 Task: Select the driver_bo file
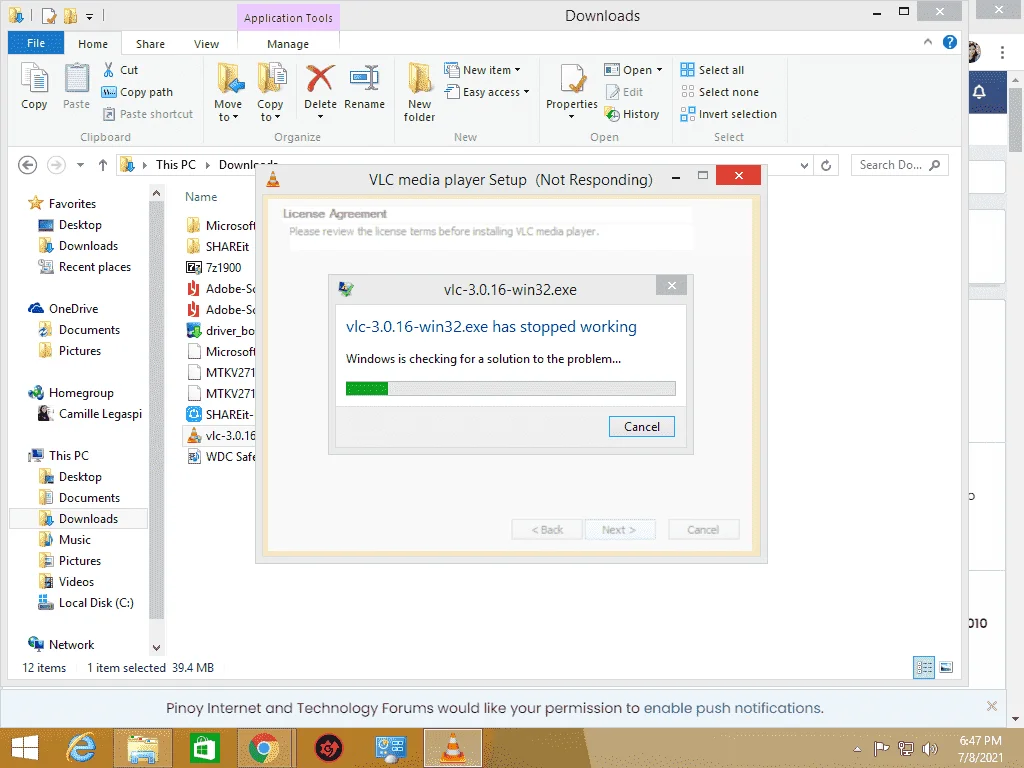pos(220,330)
